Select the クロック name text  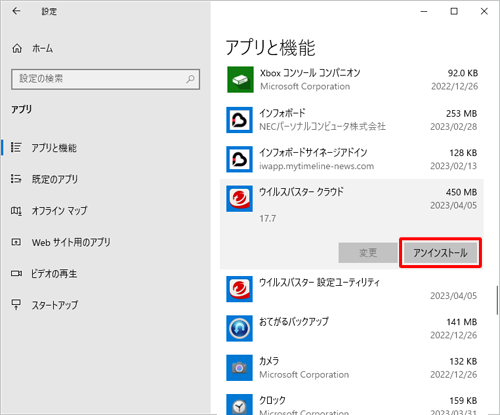[x=272, y=400]
